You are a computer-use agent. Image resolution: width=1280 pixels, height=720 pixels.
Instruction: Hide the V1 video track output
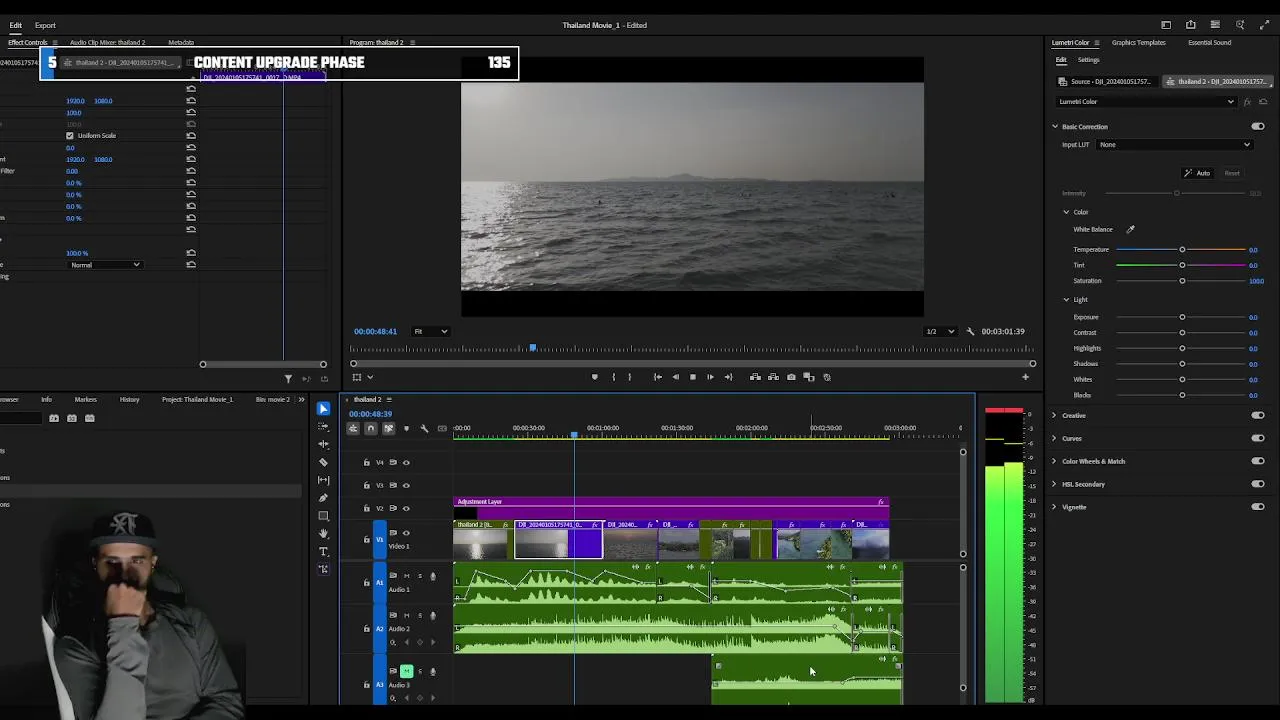pos(406,533)
